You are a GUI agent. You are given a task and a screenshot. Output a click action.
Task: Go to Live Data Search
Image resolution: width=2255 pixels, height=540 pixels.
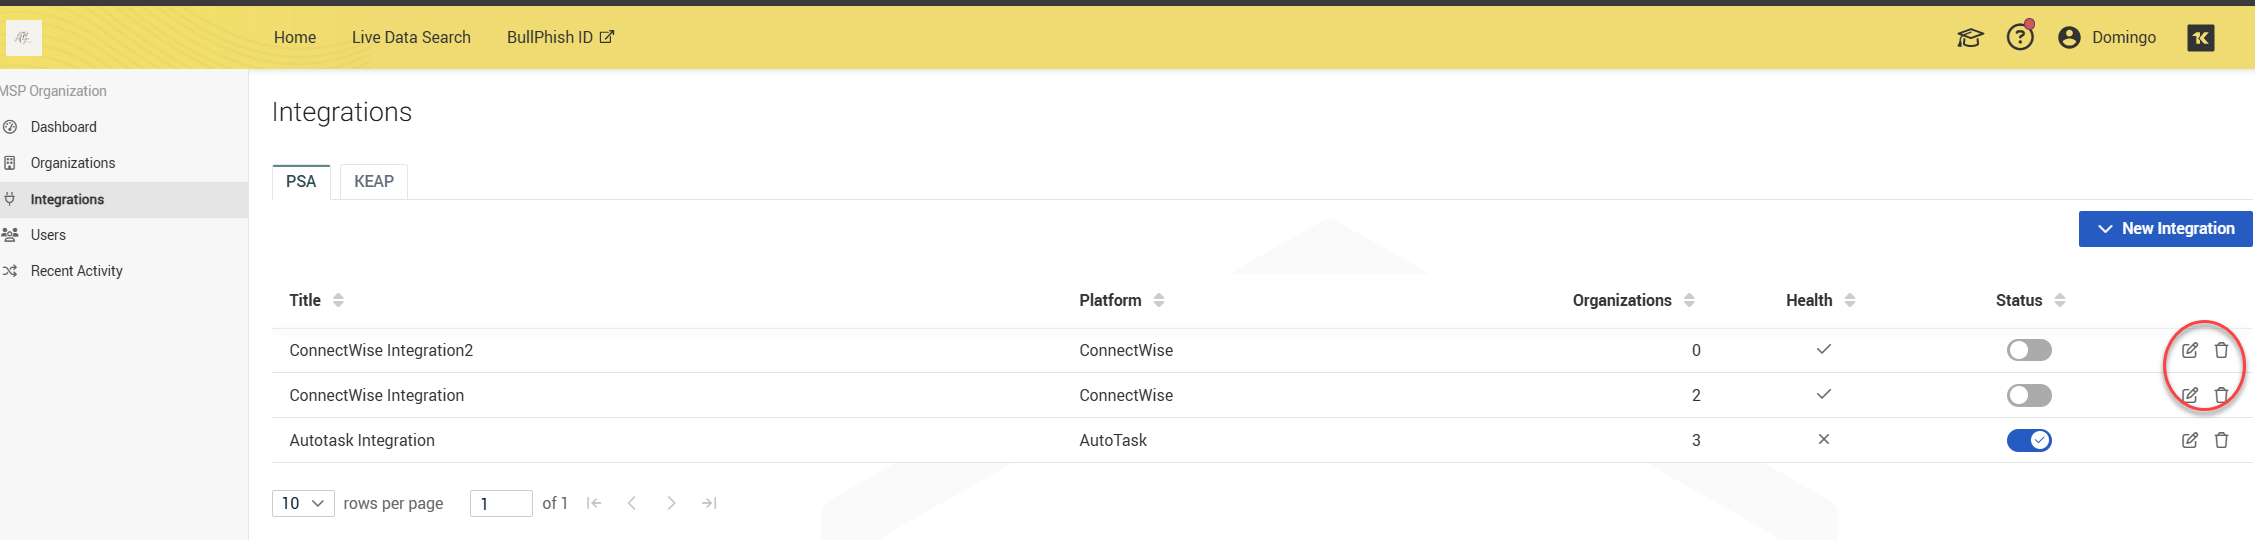[x=411, y=37]
